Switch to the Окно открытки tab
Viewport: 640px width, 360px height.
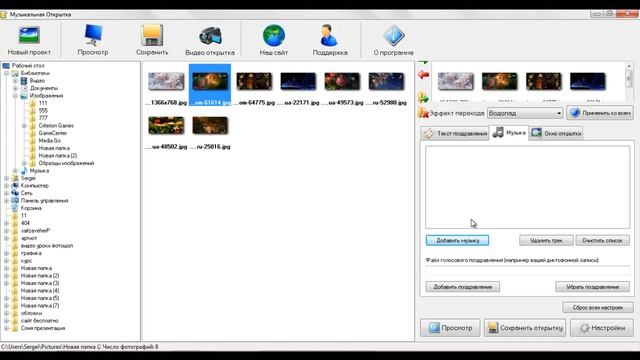pyautogui.click(x=556, y=133)
